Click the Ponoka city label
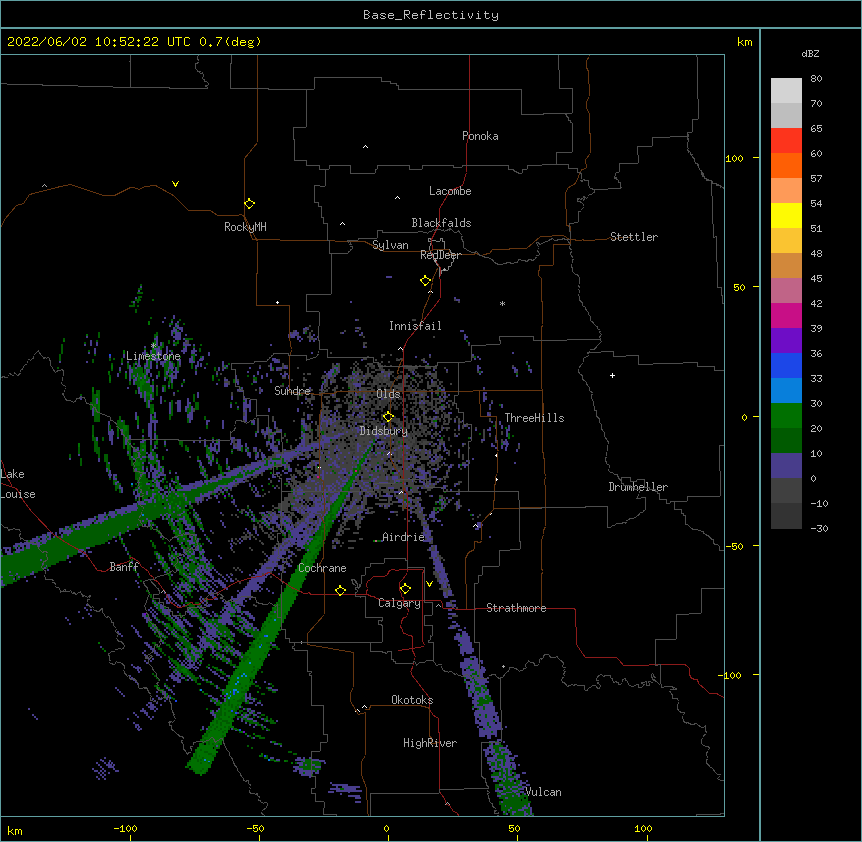The height and width of the screenshot is (842, 862). click(480, 136)
